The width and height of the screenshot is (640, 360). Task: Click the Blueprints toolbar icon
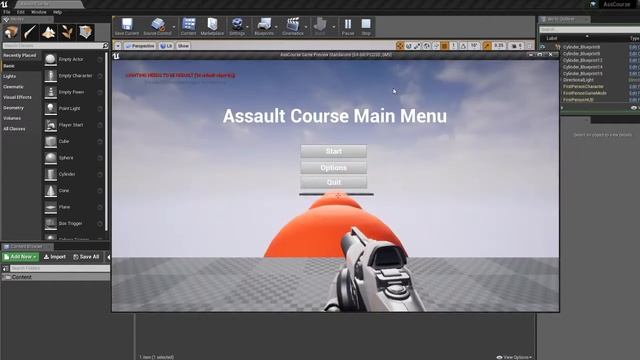click(x=264, y=24)
